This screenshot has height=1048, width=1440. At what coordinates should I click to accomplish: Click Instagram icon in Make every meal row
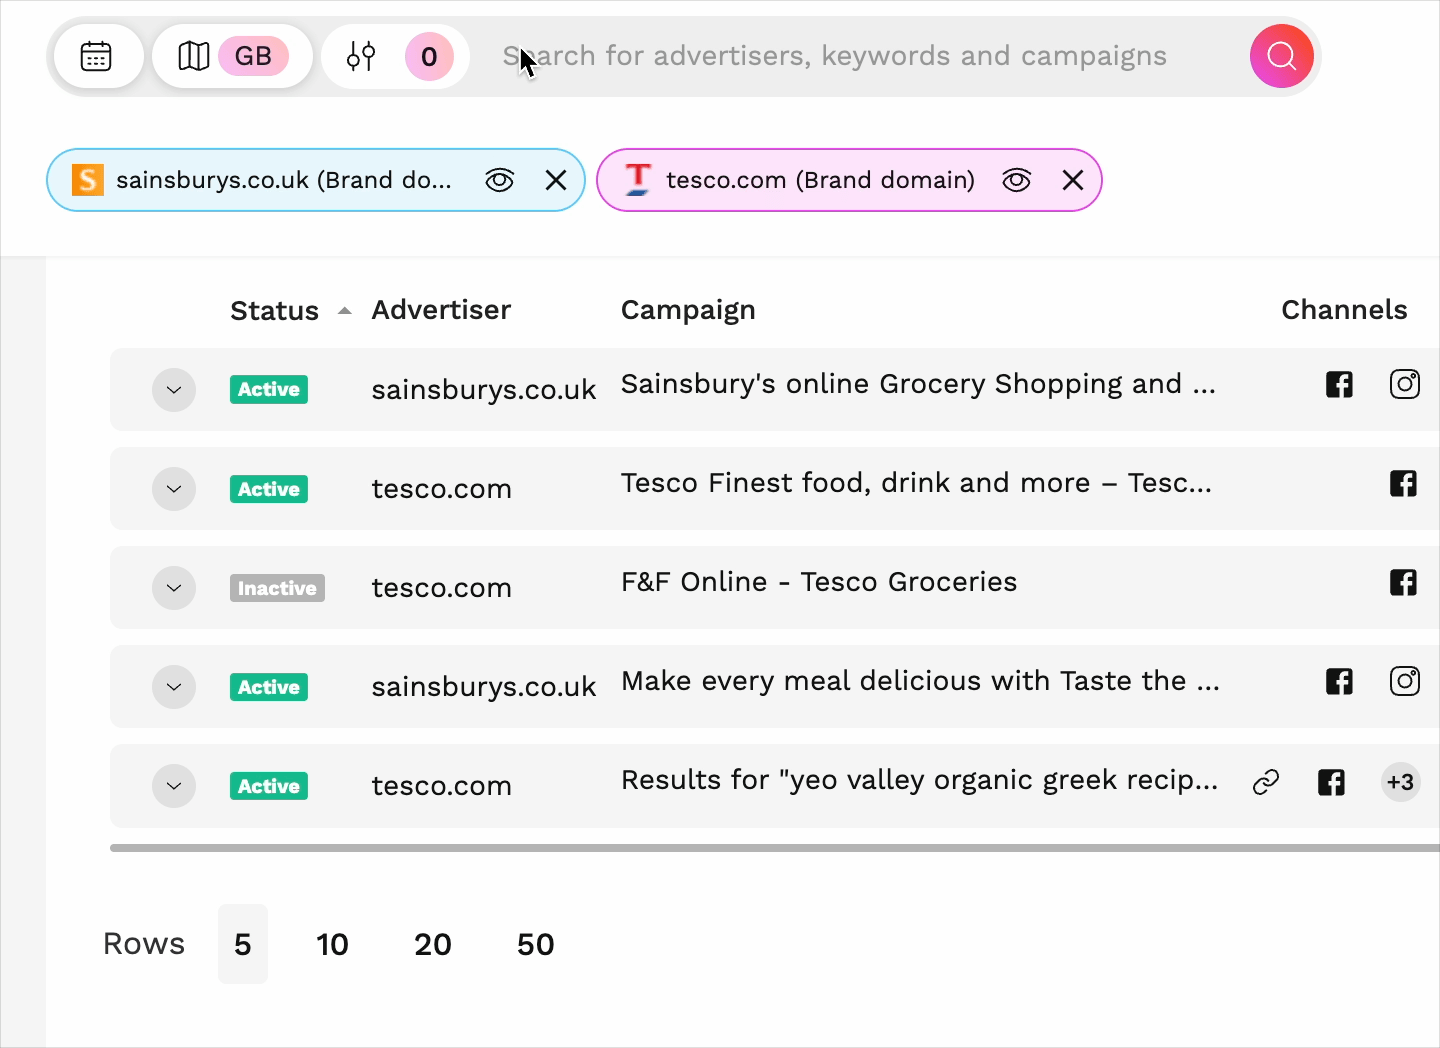click(x=1404, y=681)
